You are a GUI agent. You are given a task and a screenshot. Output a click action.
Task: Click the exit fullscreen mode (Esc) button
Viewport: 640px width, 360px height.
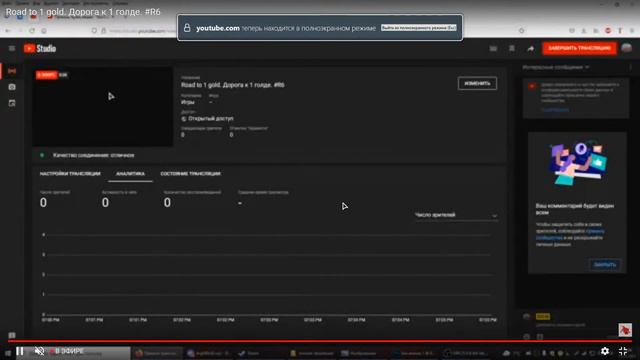[x=419, y=28]
